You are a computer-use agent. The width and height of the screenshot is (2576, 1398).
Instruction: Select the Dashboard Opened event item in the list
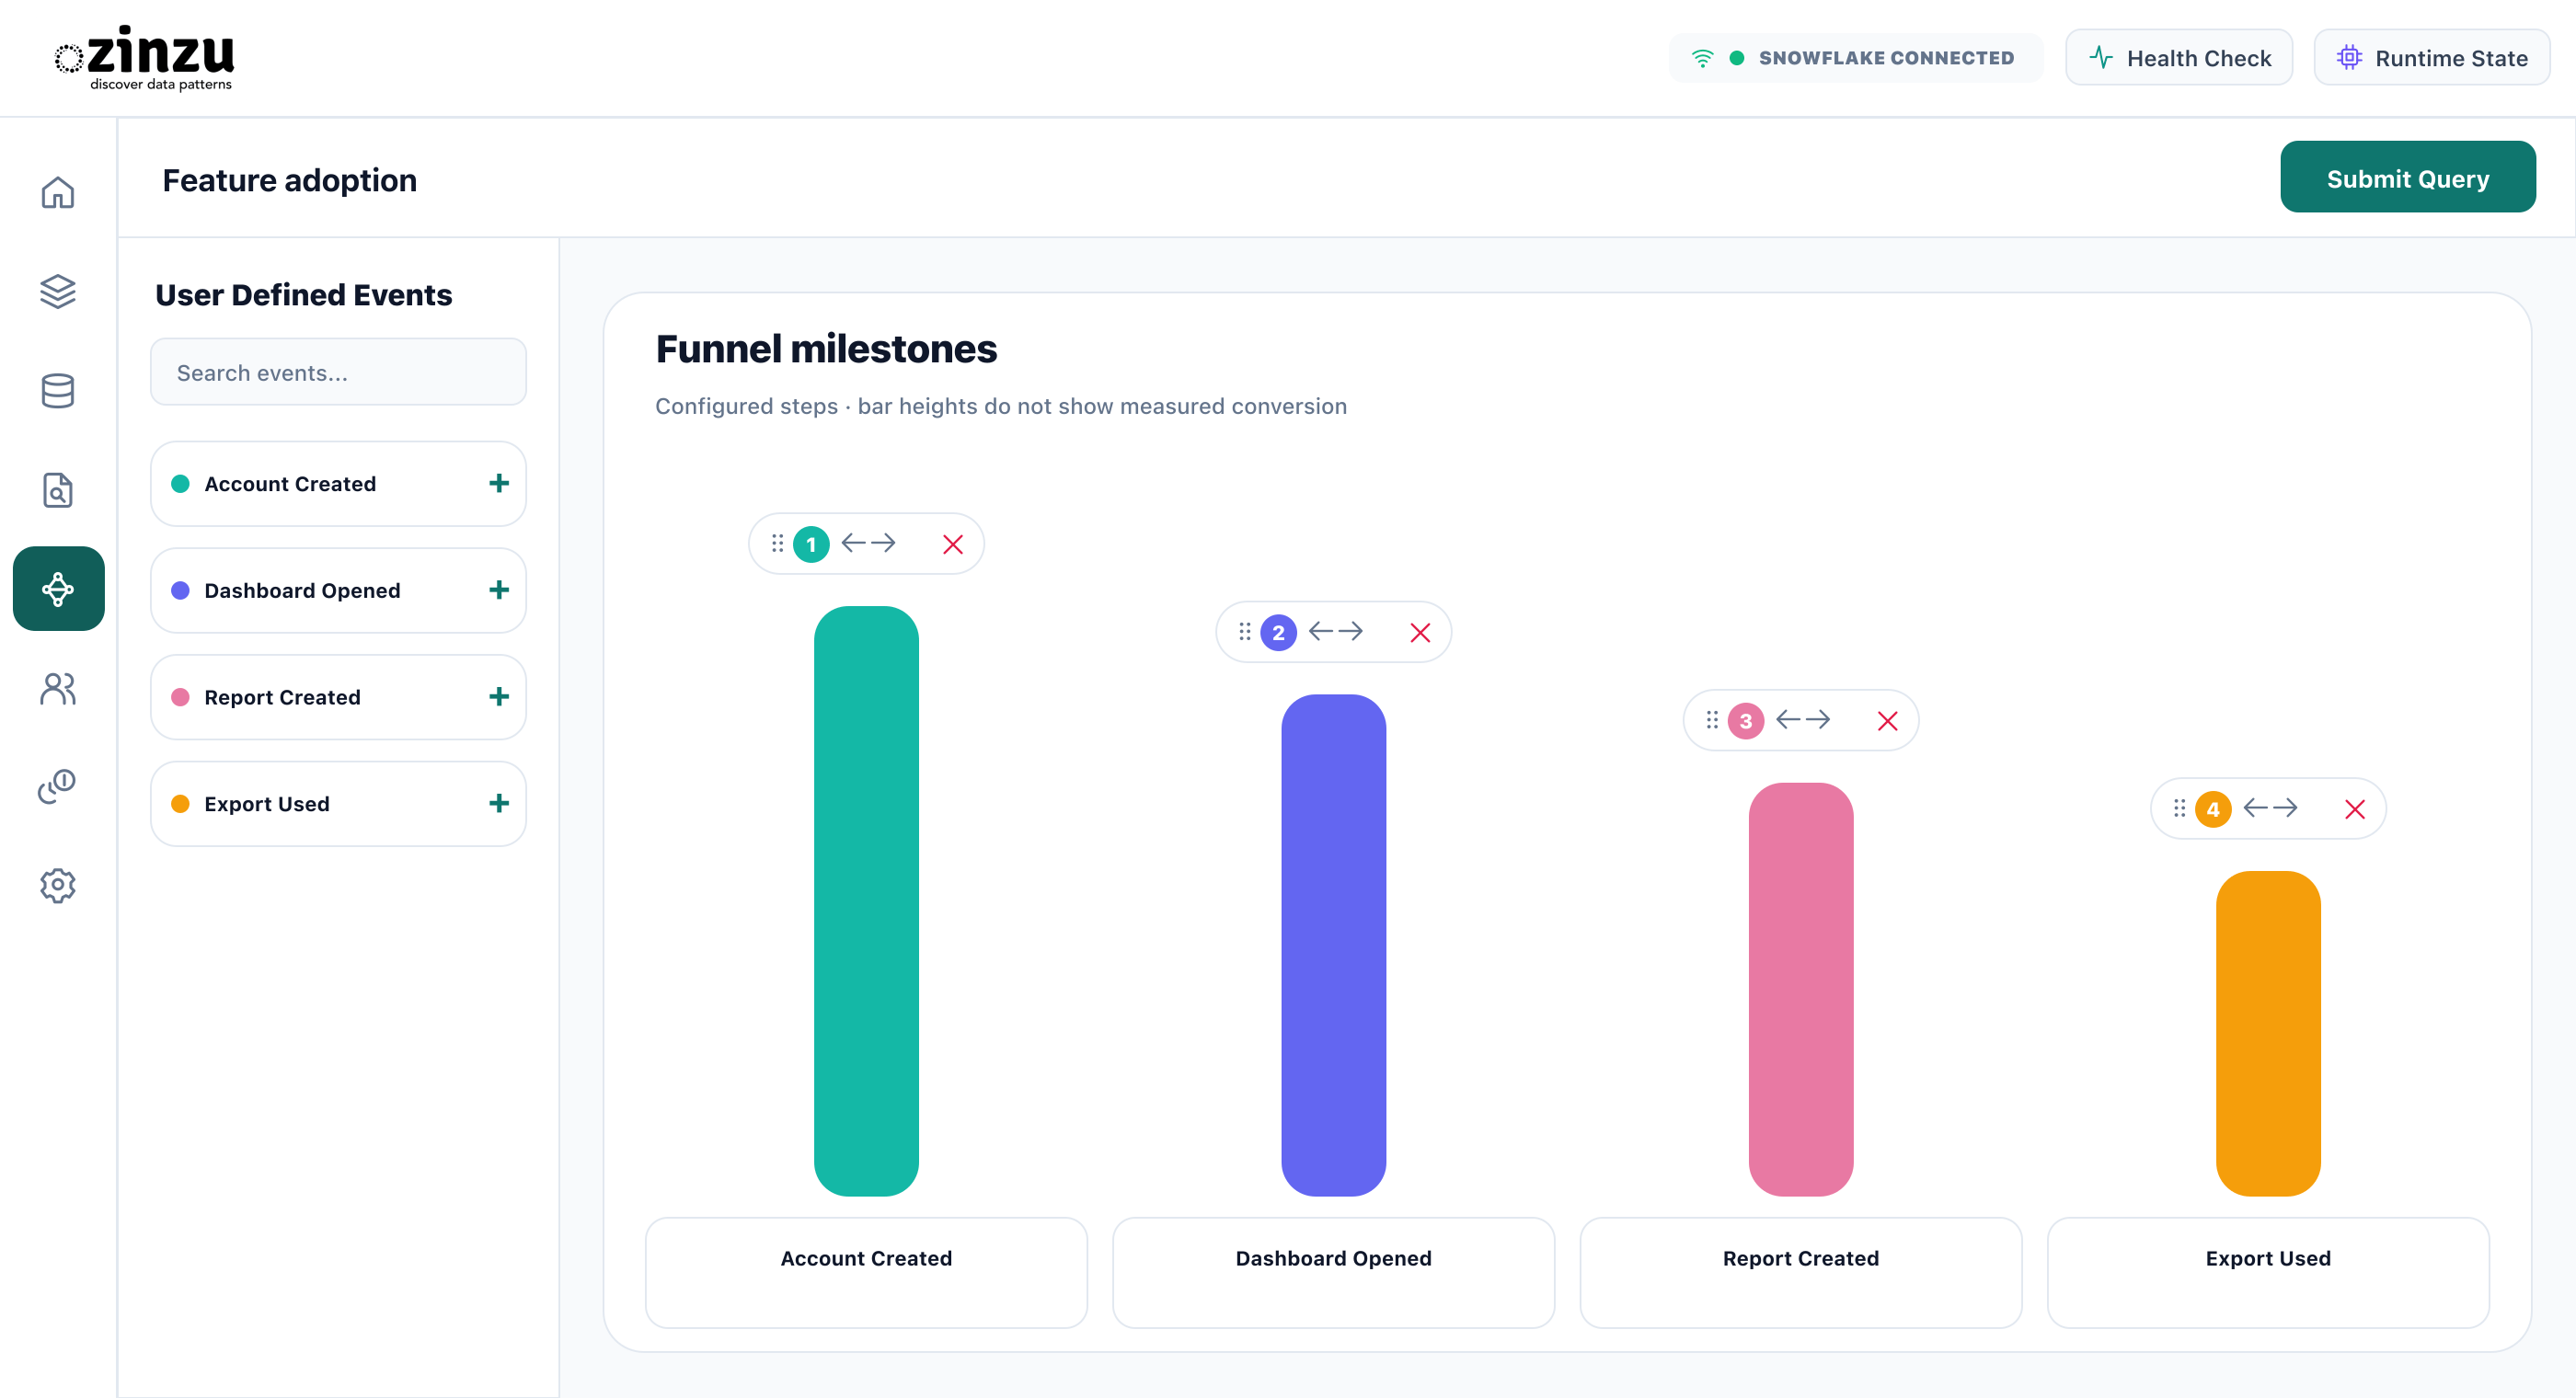click(x=338, y=590)
